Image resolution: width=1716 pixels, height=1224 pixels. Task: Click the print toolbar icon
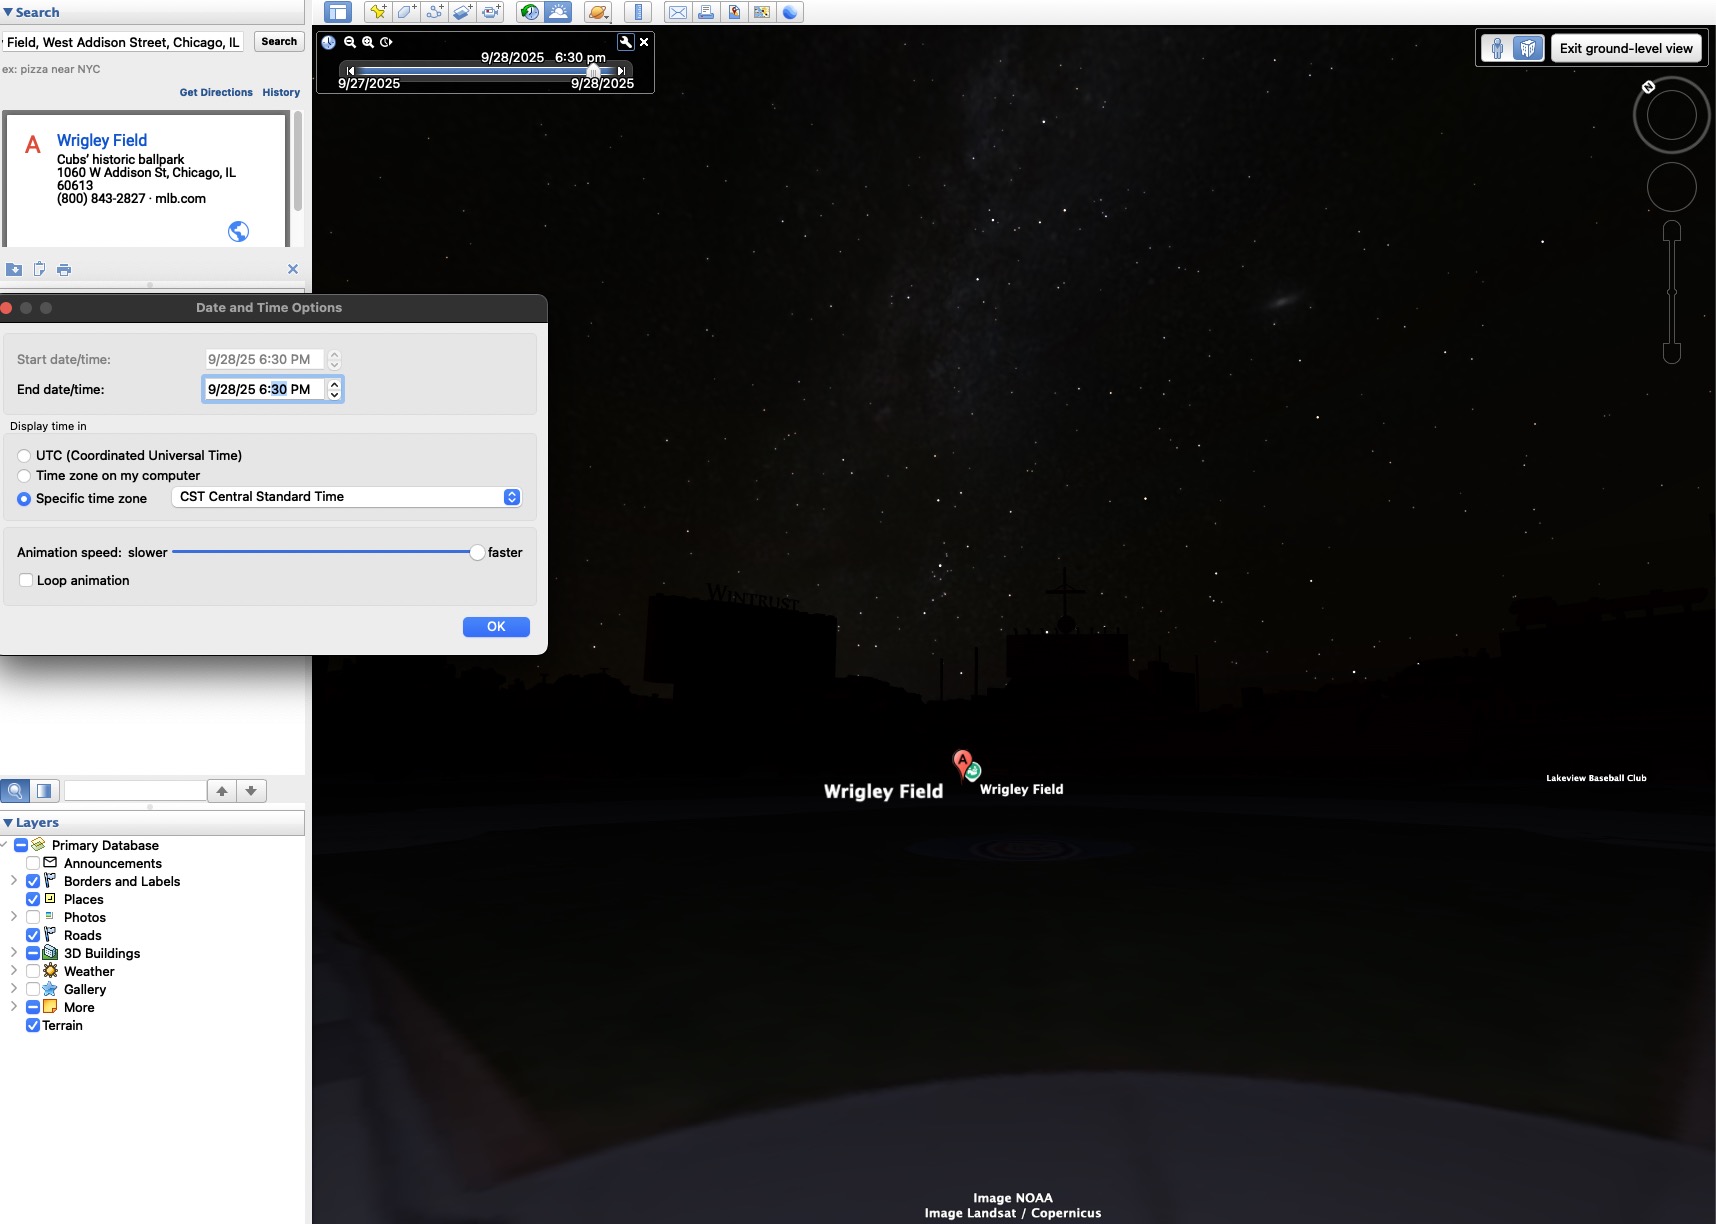pyautogui.click(x=706, y=12)
